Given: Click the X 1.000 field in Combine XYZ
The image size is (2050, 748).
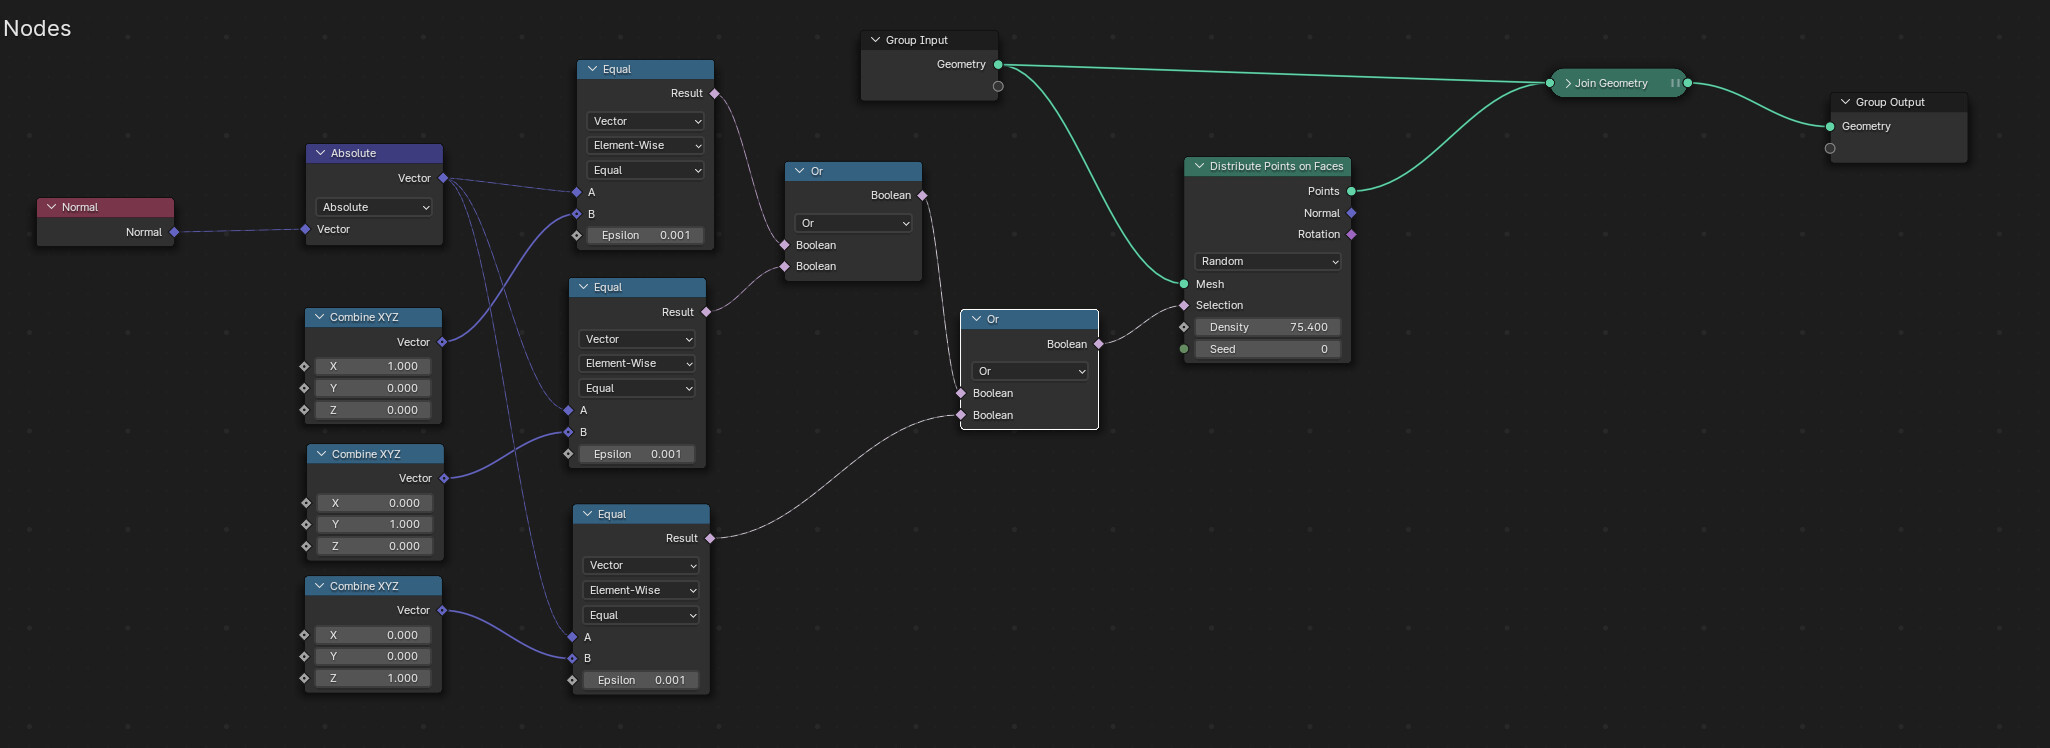Looking at the screenshot, I should coord(374,366).
